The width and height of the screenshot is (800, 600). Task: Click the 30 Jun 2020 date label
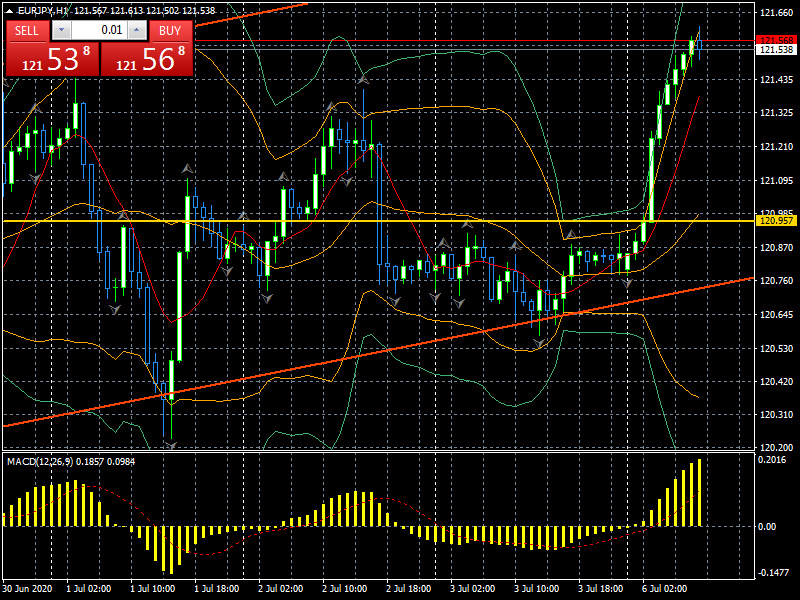click(26, 590)
